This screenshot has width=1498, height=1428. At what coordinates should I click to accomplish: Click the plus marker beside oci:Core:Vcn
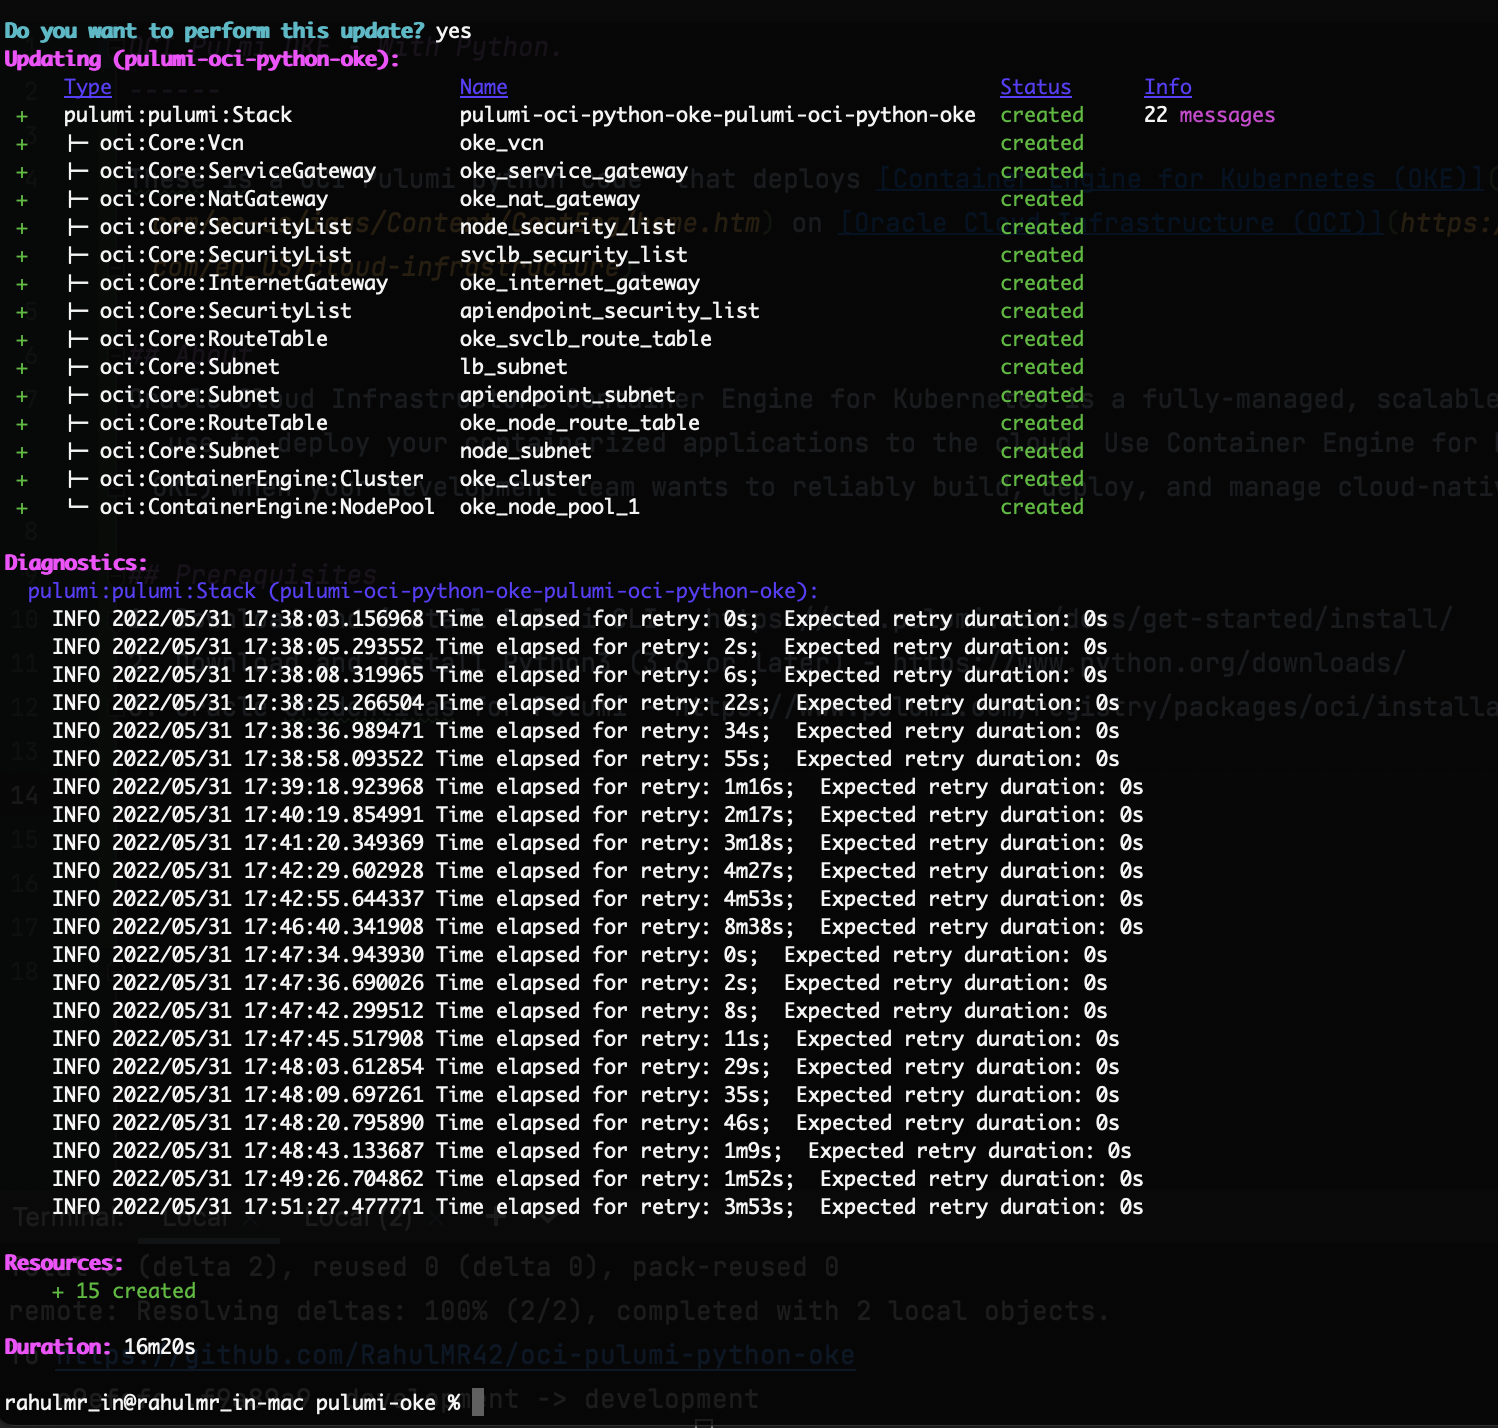click(22, 144)
